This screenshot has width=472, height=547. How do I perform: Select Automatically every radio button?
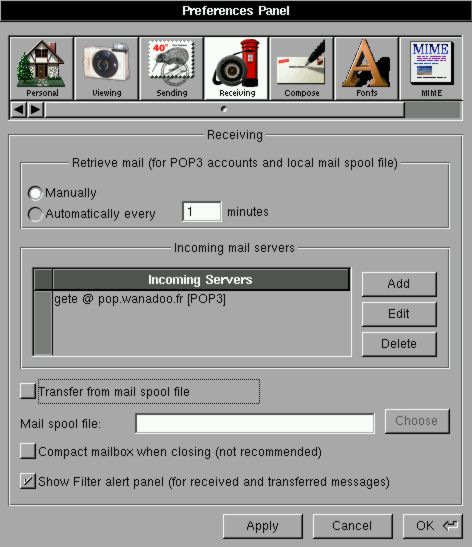pos(35,214)
